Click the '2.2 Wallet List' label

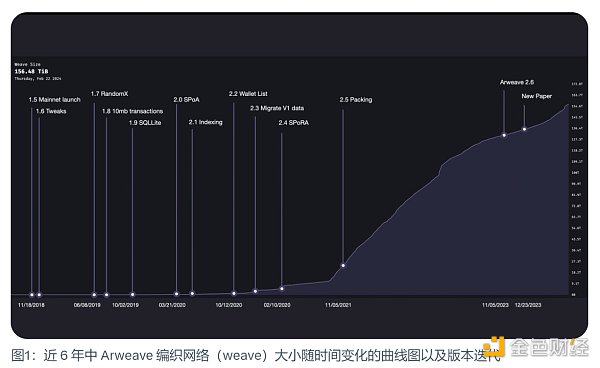[x=248, y=94]
